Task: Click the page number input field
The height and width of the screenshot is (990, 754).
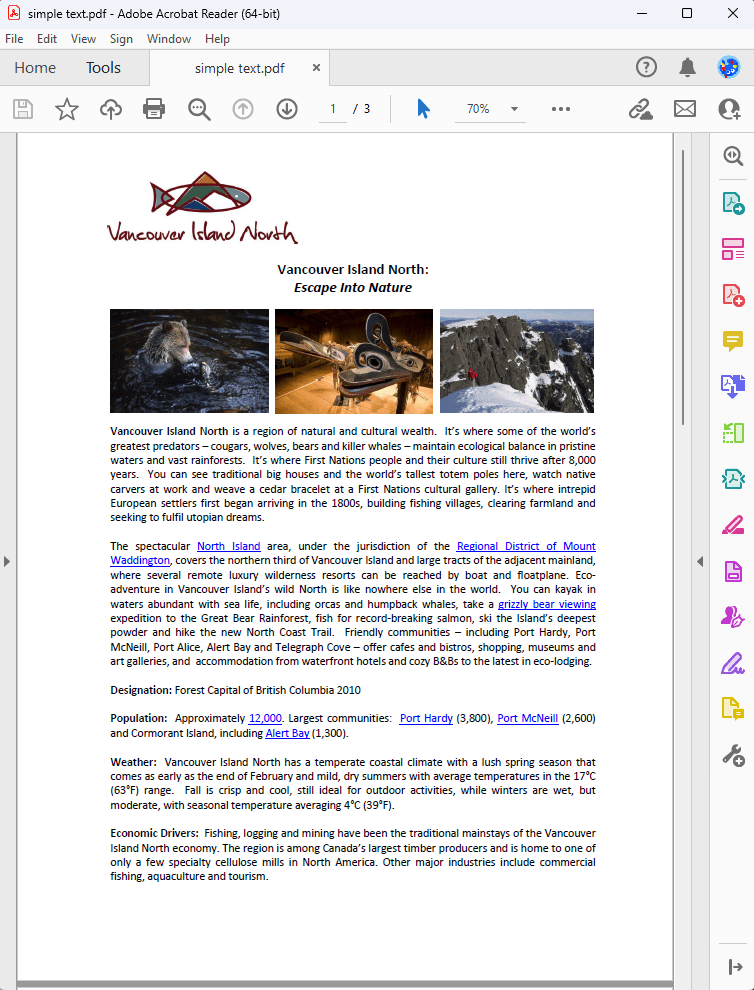Action: pyautogui.click(x=333, y=109)
